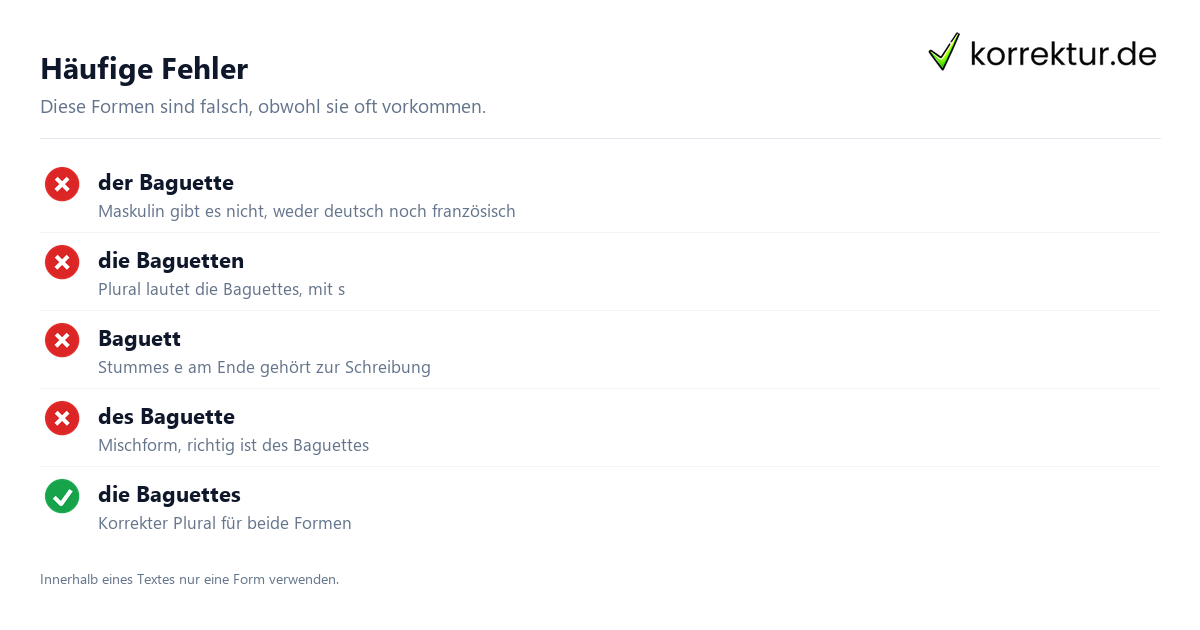This screenshot has height=630, width=1200.
Task: Click explanation 'Maskulin gibt es nicht'
Action: pos(307,212)
